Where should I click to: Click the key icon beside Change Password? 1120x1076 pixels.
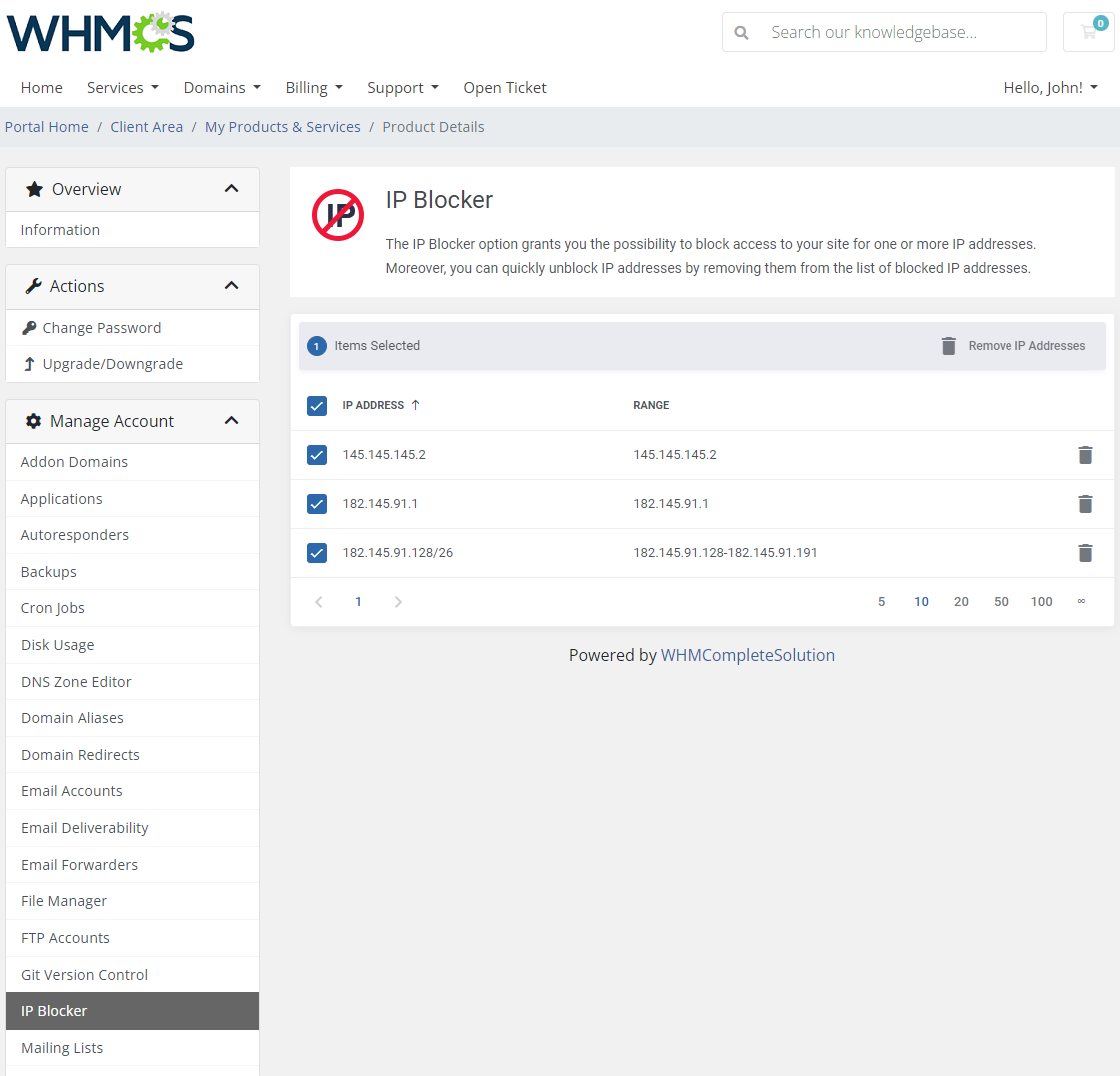[29, 328]
